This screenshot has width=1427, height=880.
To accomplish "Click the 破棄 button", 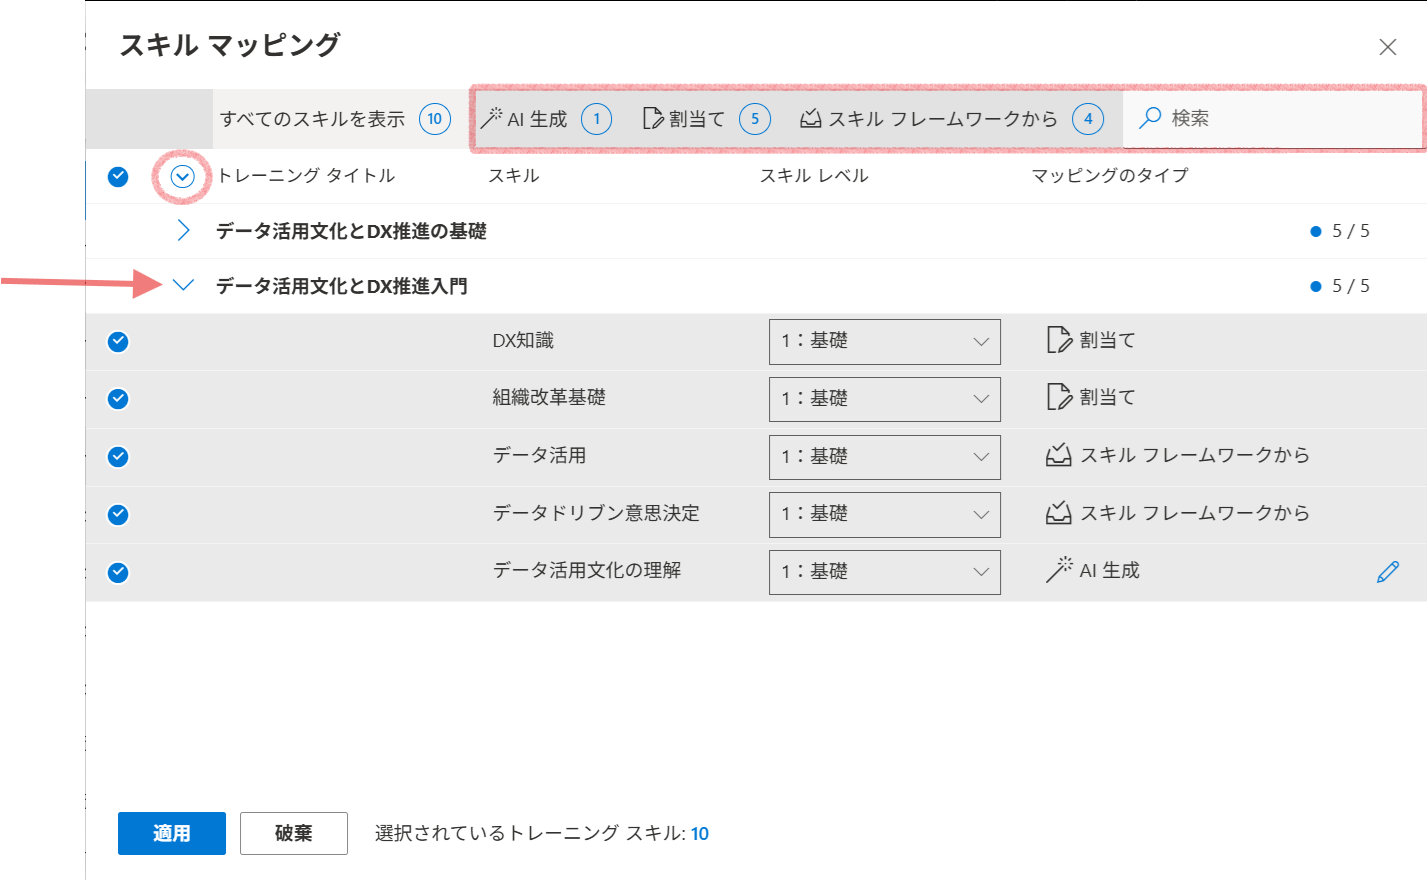I will pyautogui.click(x=294, y=833).
